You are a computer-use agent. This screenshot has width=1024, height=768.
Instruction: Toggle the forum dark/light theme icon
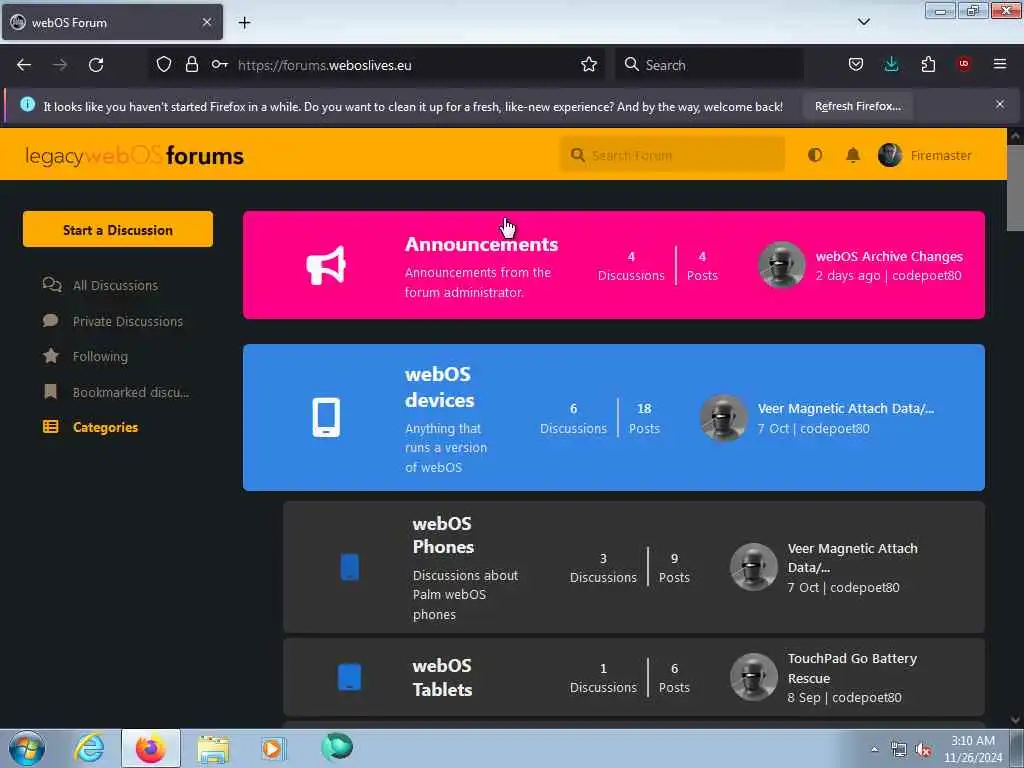pyautogui.click(x=814, y=155)
